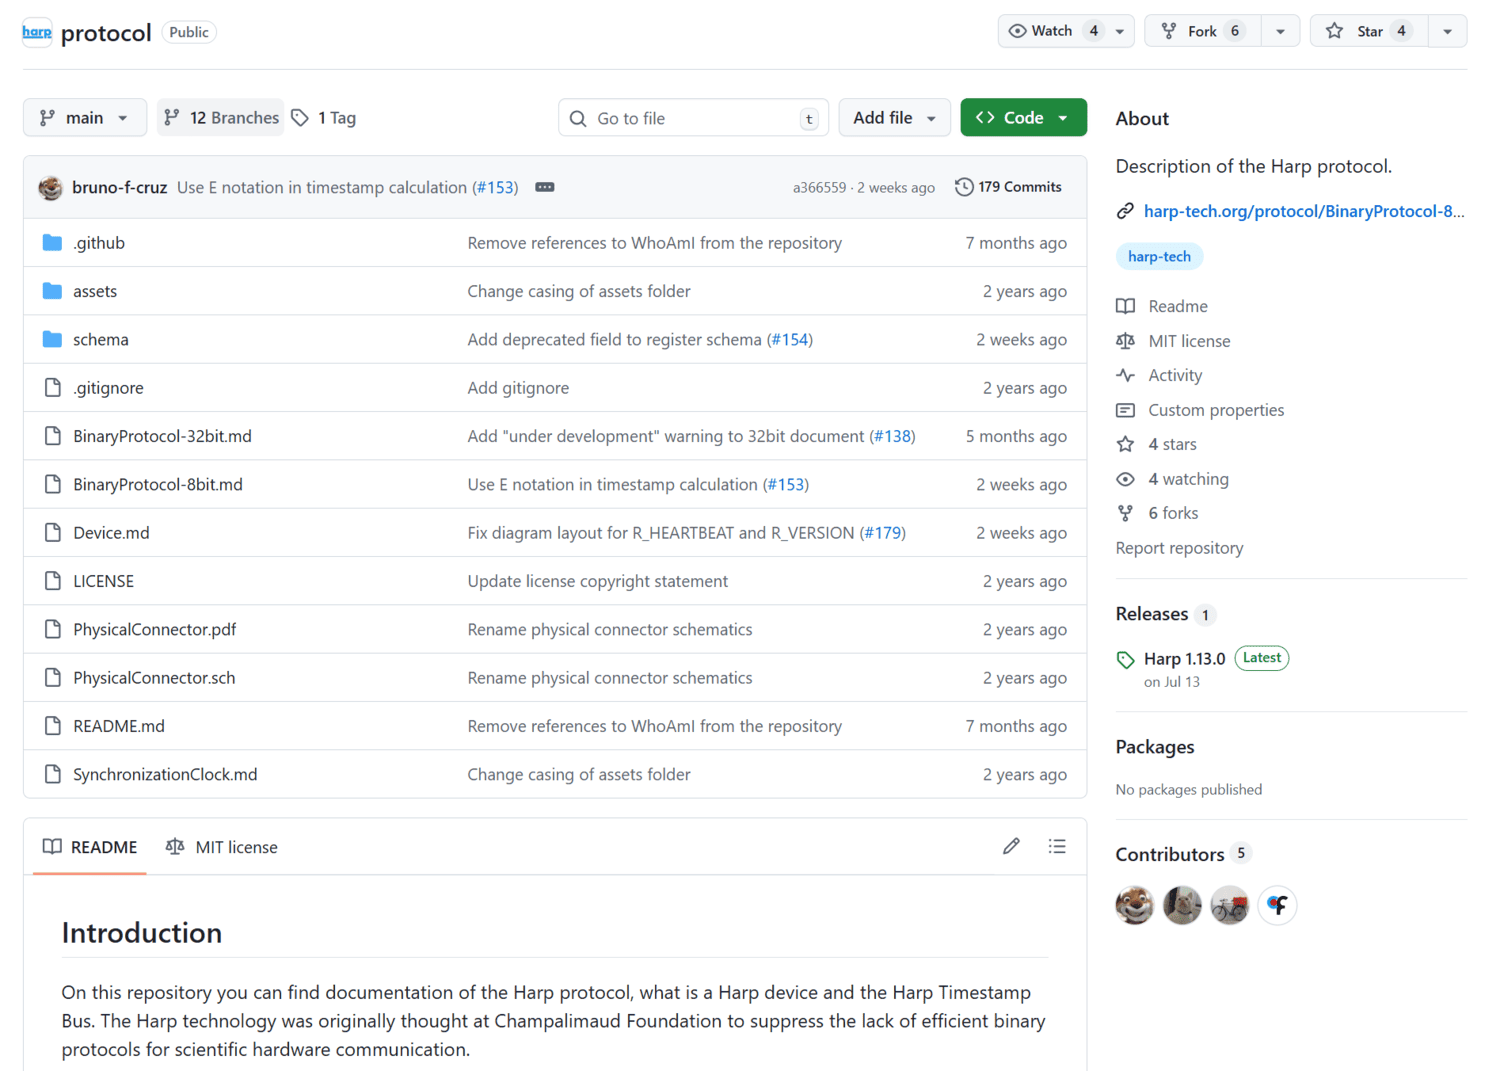This screenshot has height=1071, width=1500.
Task: Open the .github folder
Action: [x=99, y=243]
